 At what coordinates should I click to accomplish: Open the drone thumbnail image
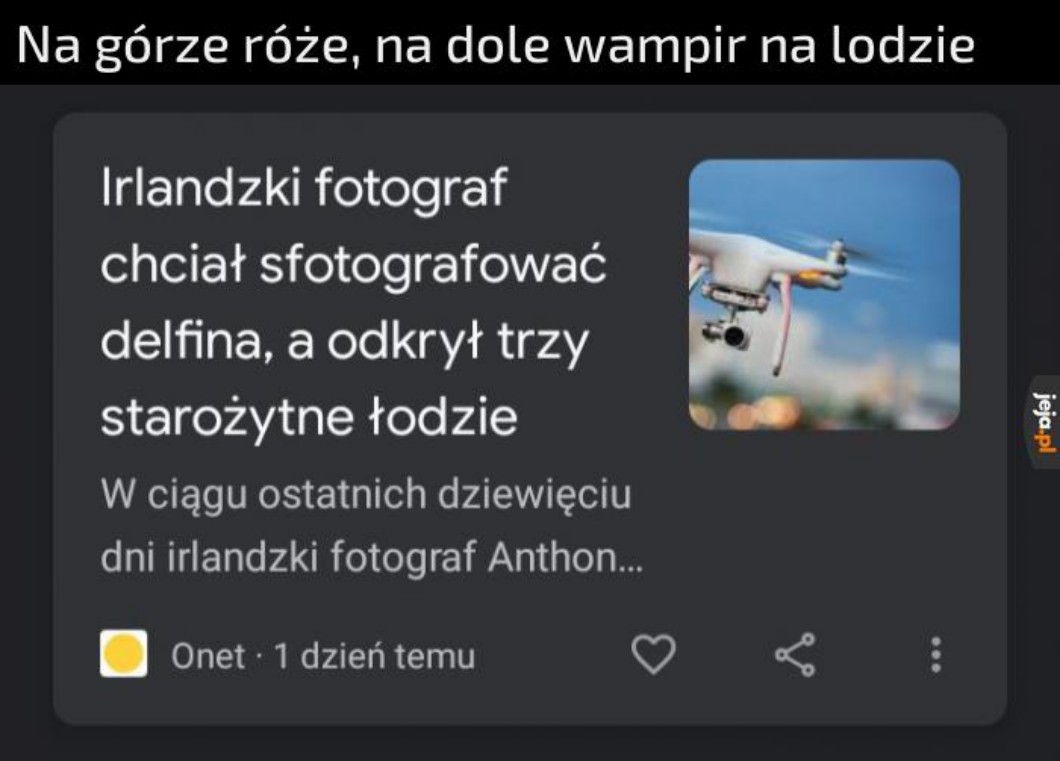pos(824,295)
